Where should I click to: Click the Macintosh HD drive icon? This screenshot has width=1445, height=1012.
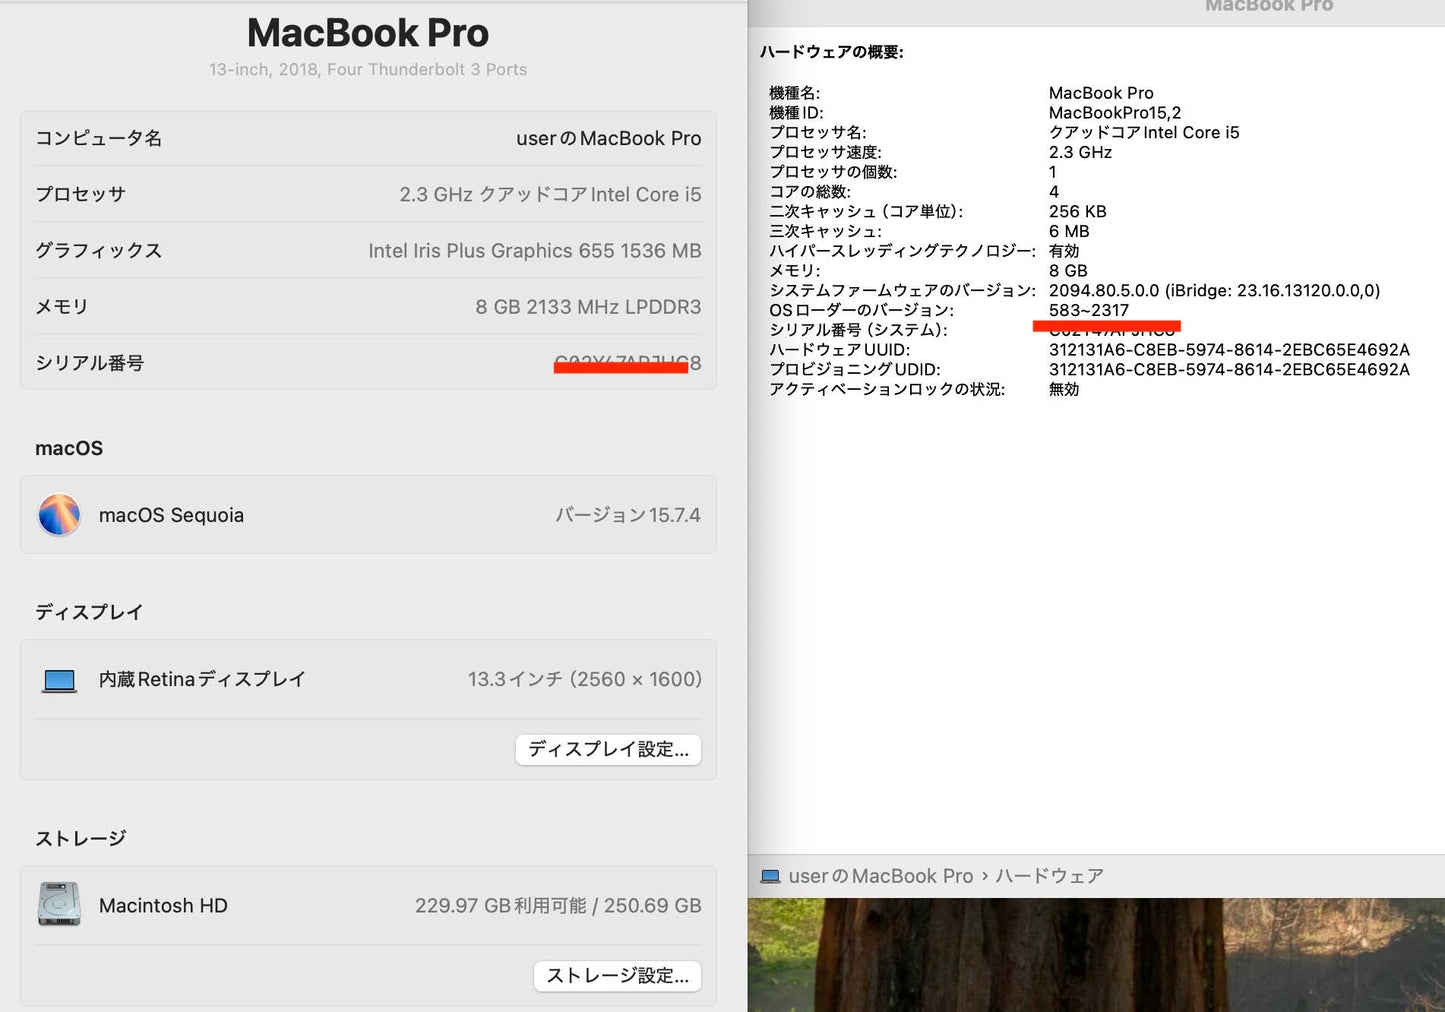59,904
